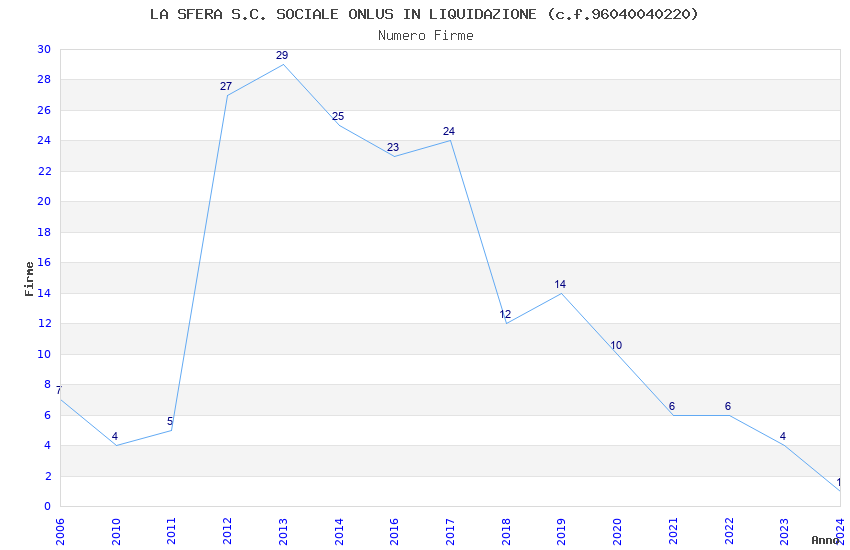Screen dimensions: 850x550
Task: Click the x-axis year 2023
Action: tap(784, 531)
